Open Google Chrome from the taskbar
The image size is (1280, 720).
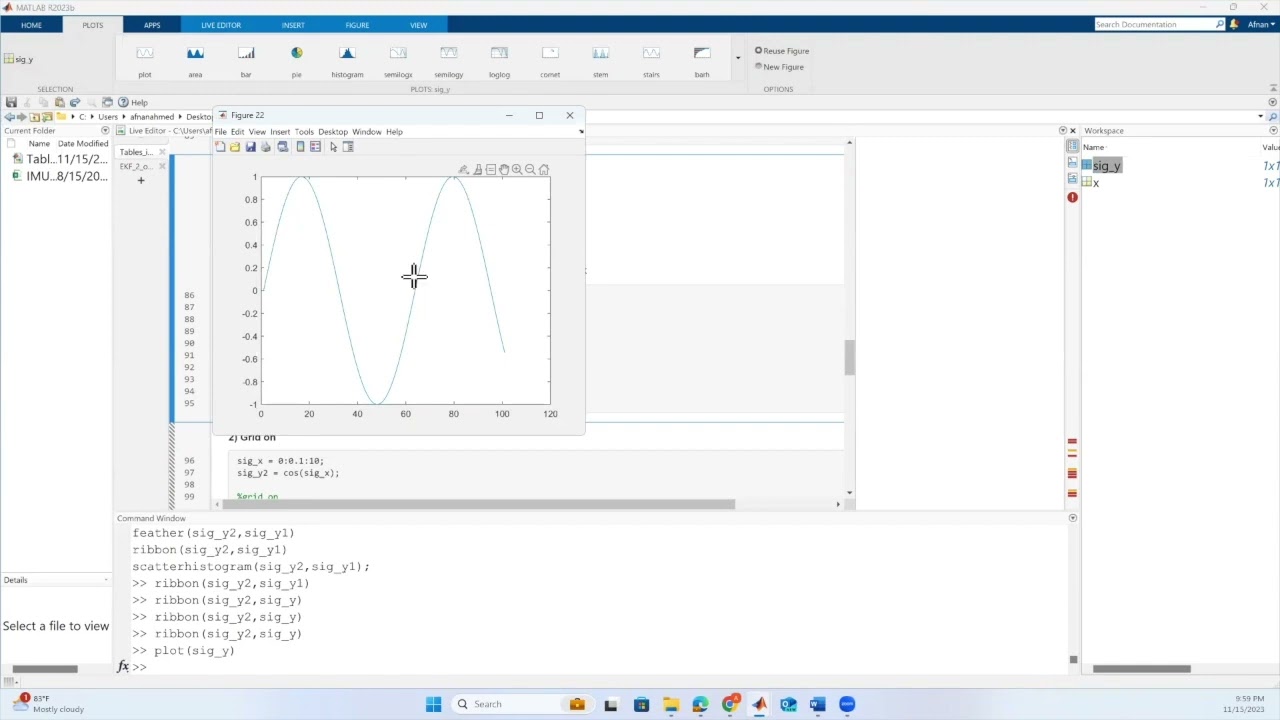pyautogui.click(x=730, y=704)
